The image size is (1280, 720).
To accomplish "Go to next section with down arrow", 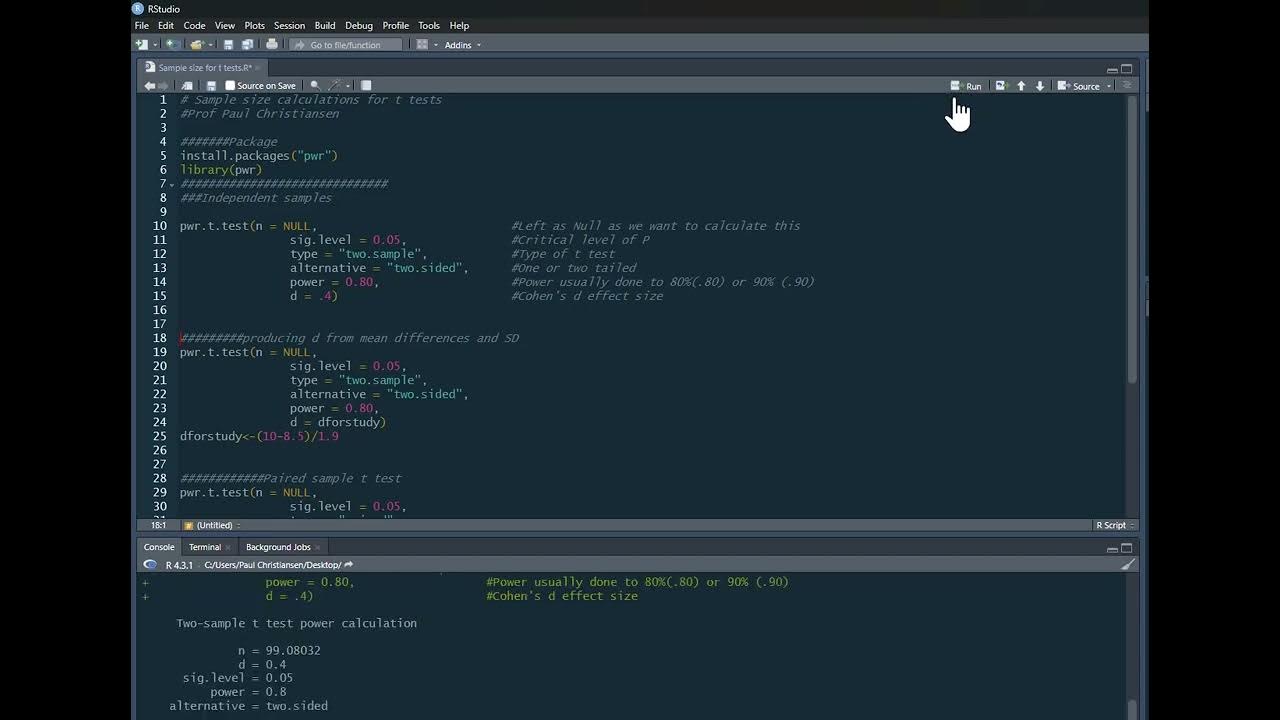I will [1040, 86].
